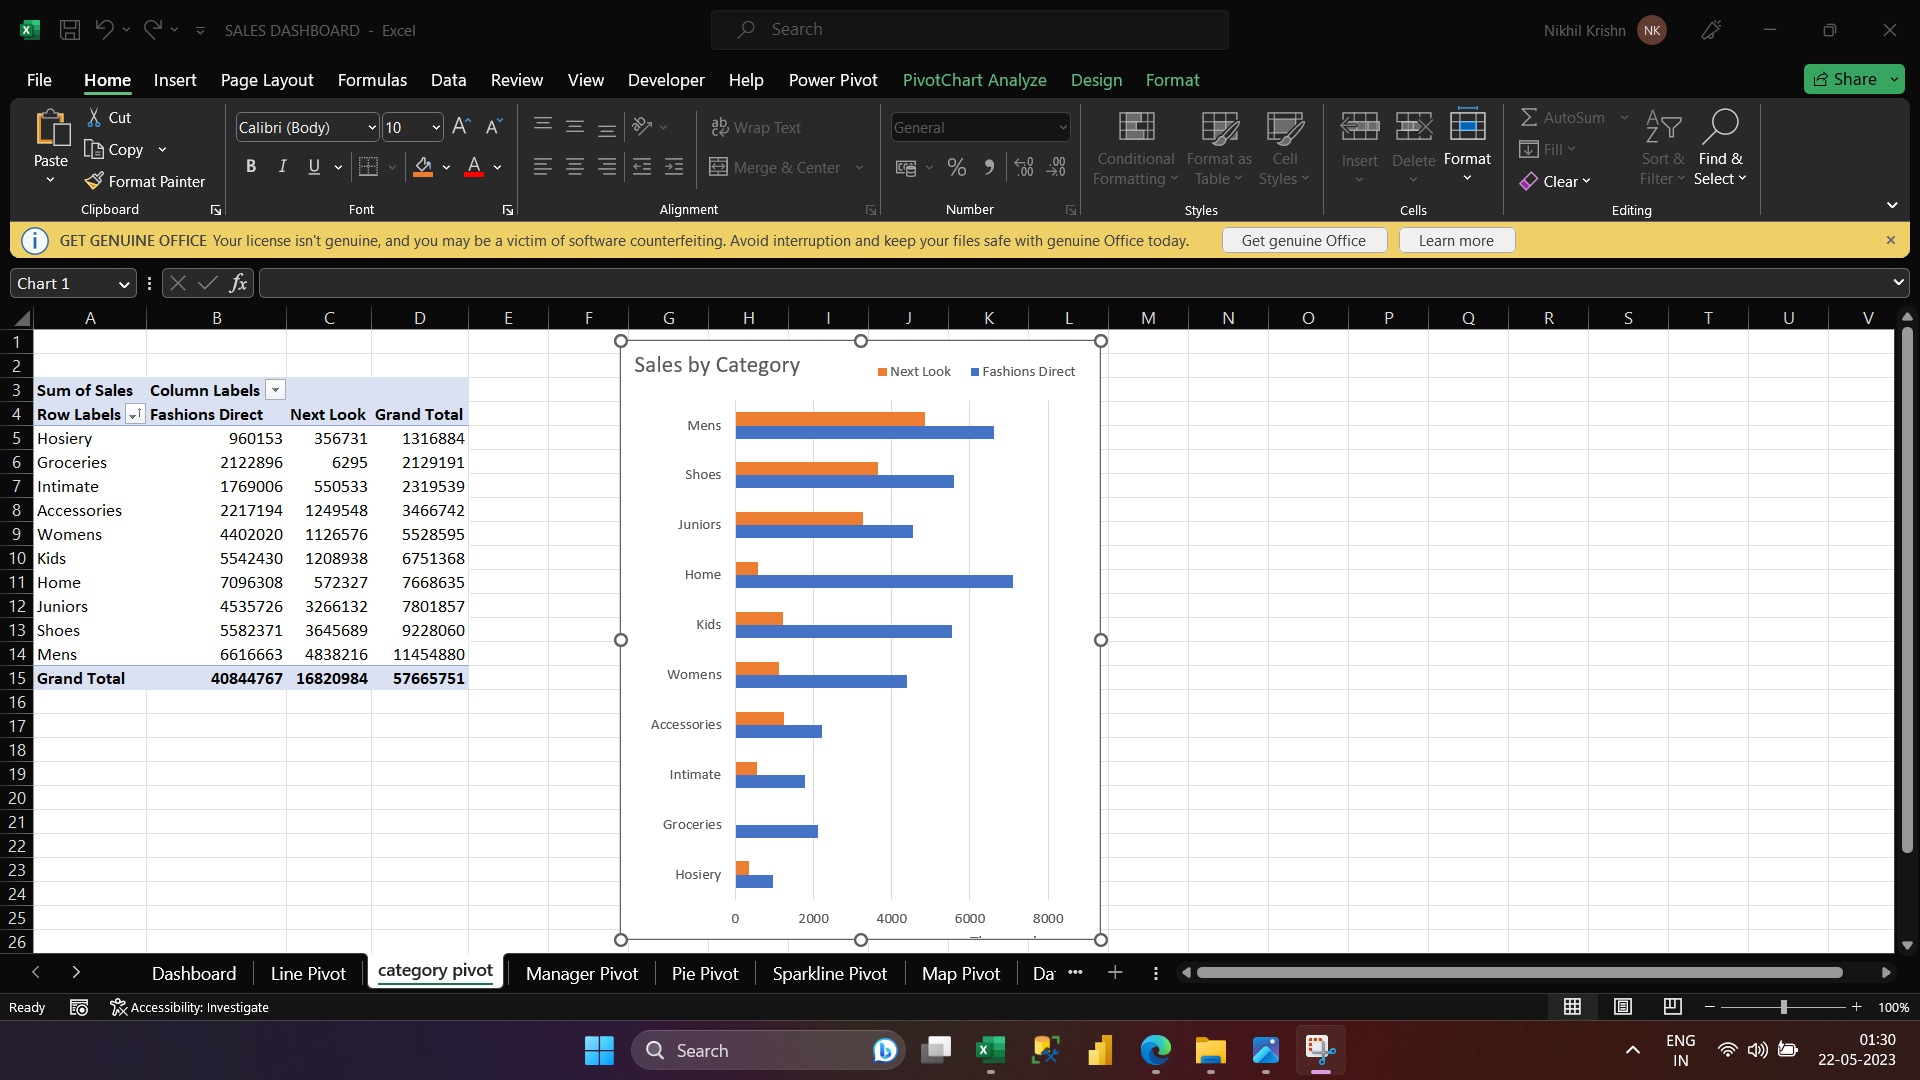1920x1080 pixels.
Task: Click the Learn more button
Action: tap(1456, 240)
